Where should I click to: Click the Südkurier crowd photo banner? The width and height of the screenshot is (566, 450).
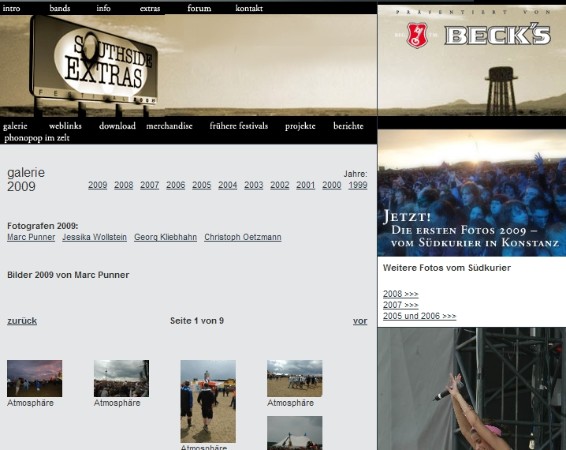click(472, 193)
